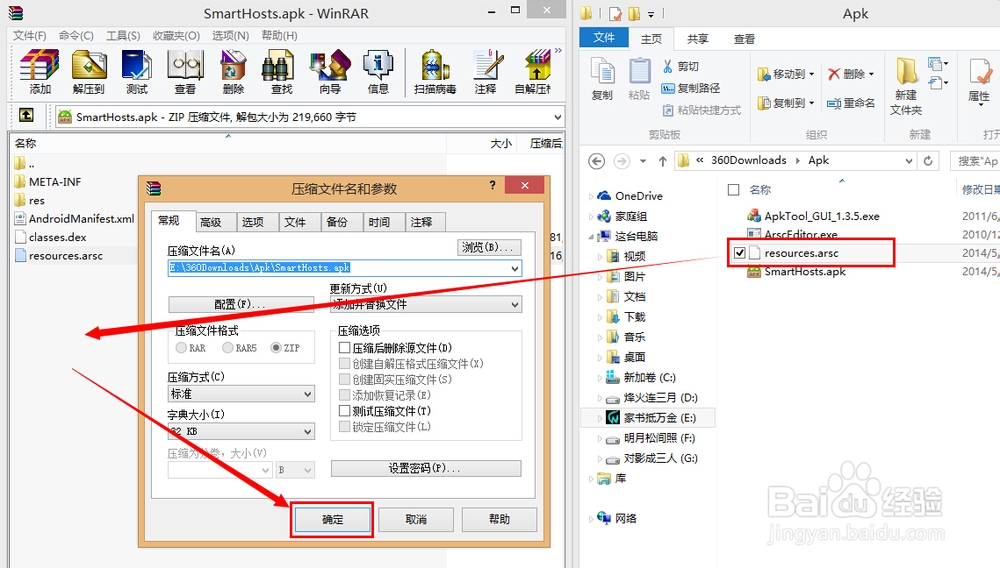Image resolution: width=1000 pixels, height=568 pixels.
Task: Click the 属性 (Properties) ribbon icon
Action: click(x=979, y=80)
